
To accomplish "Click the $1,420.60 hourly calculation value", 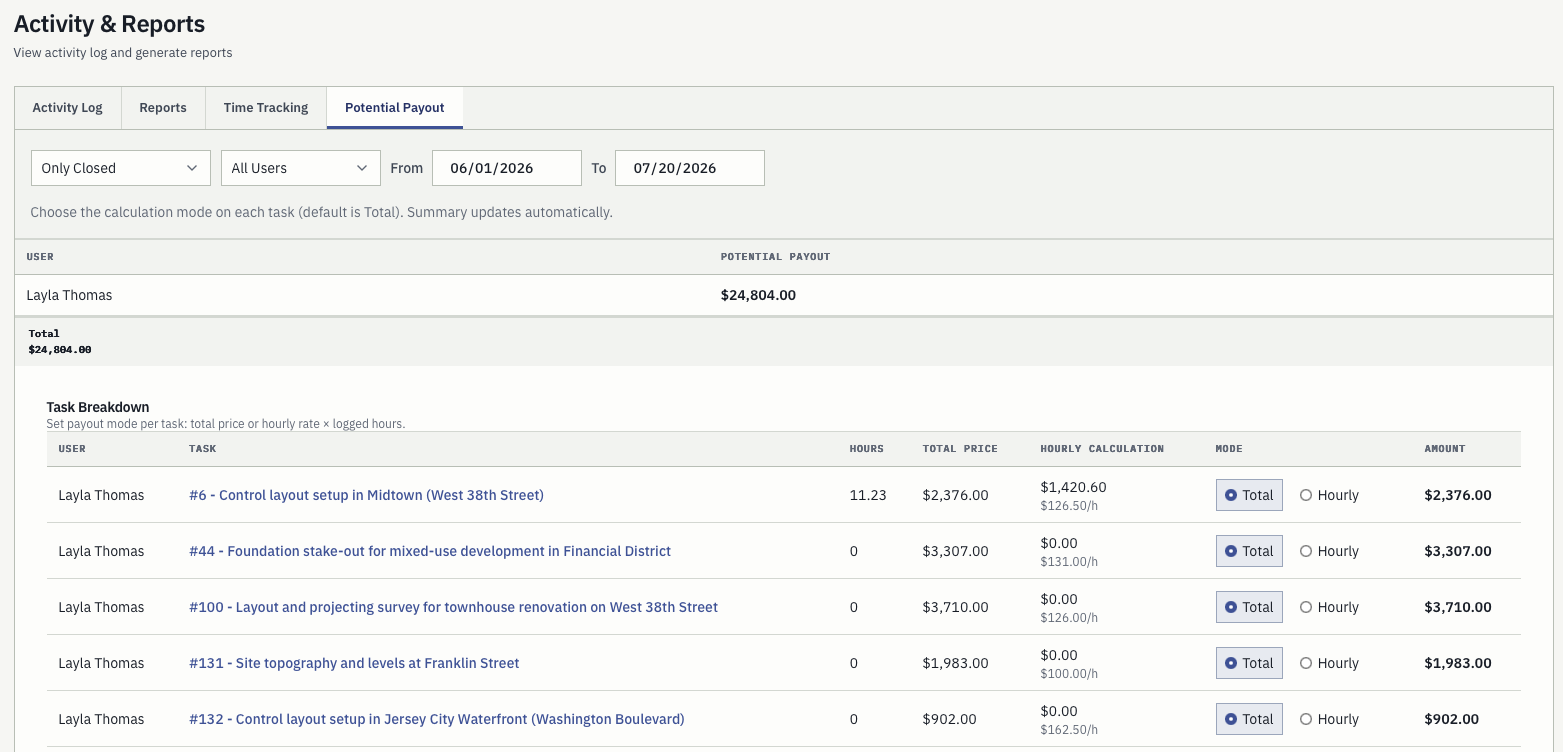I will (1073, 487).
